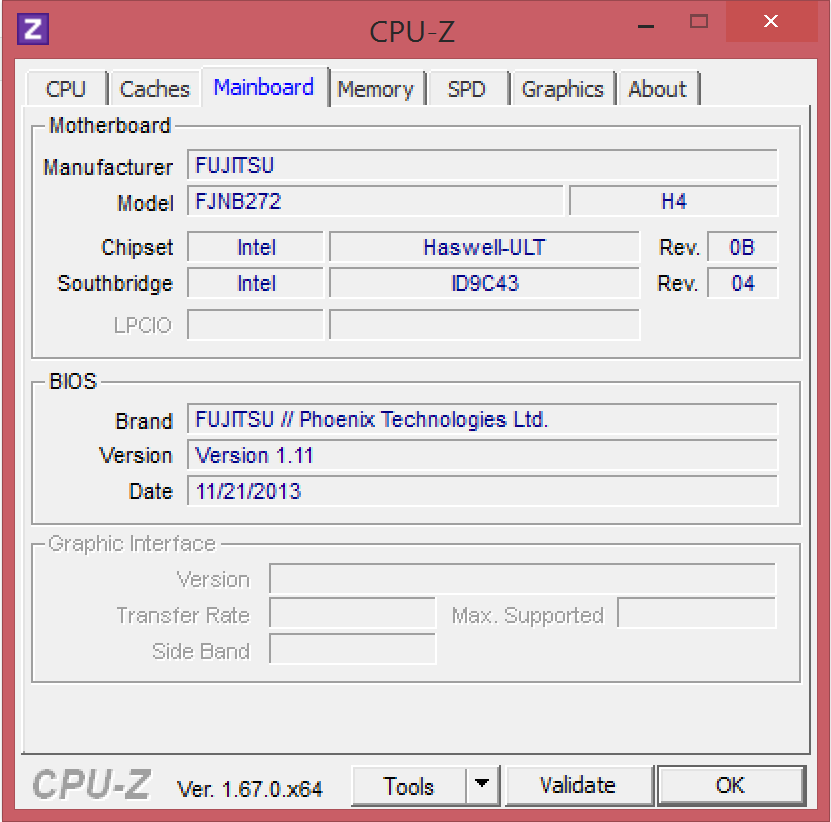Click the model revision field H4

point(674,201)
